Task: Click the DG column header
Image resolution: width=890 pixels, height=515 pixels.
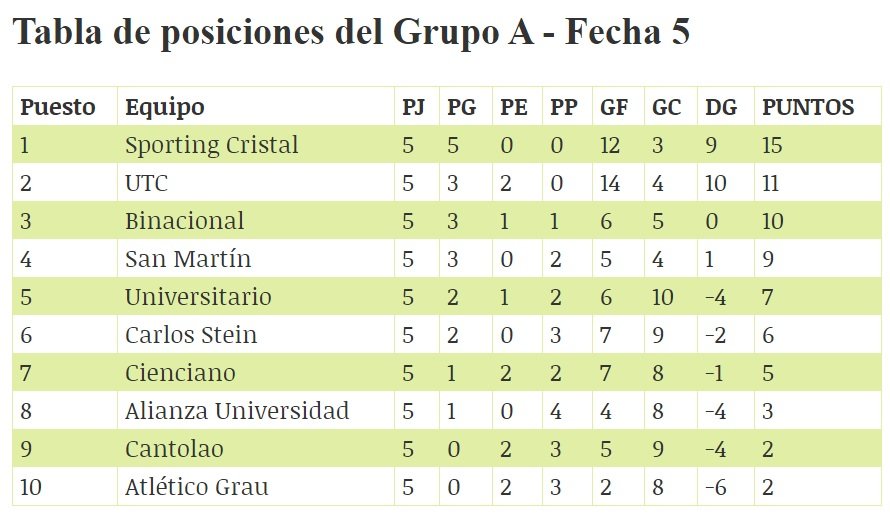Action: point(721,107)
